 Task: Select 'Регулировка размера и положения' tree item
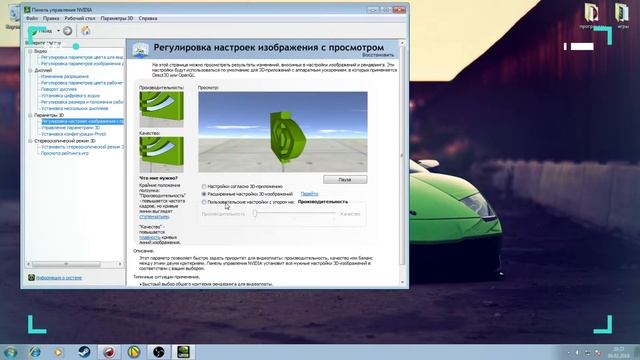point(82,102)
